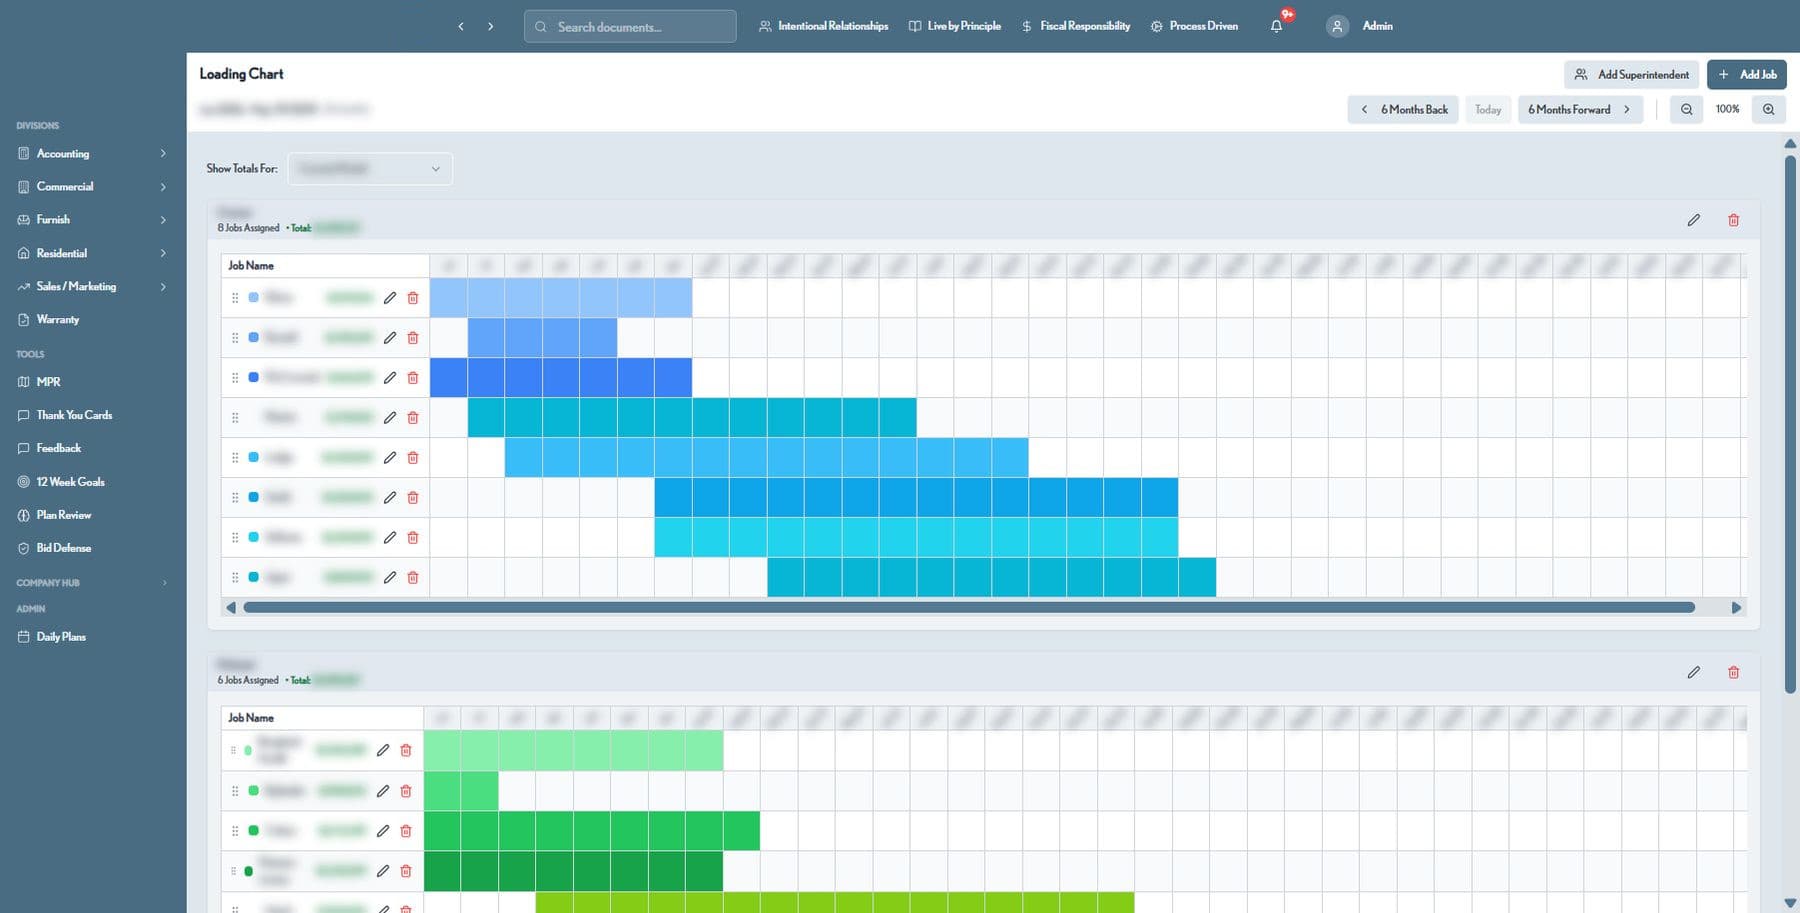
Task: Zoom out using the magnifier minus icon
Action: click(x=1686, y=109)
